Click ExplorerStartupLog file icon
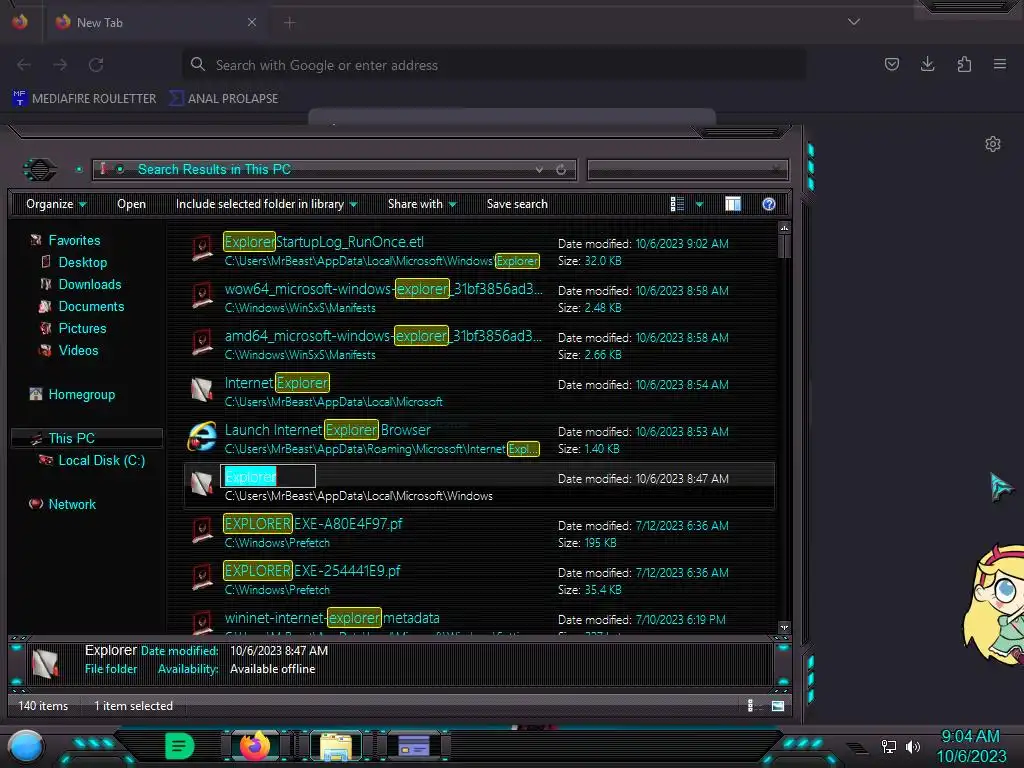 coord(202,249)
